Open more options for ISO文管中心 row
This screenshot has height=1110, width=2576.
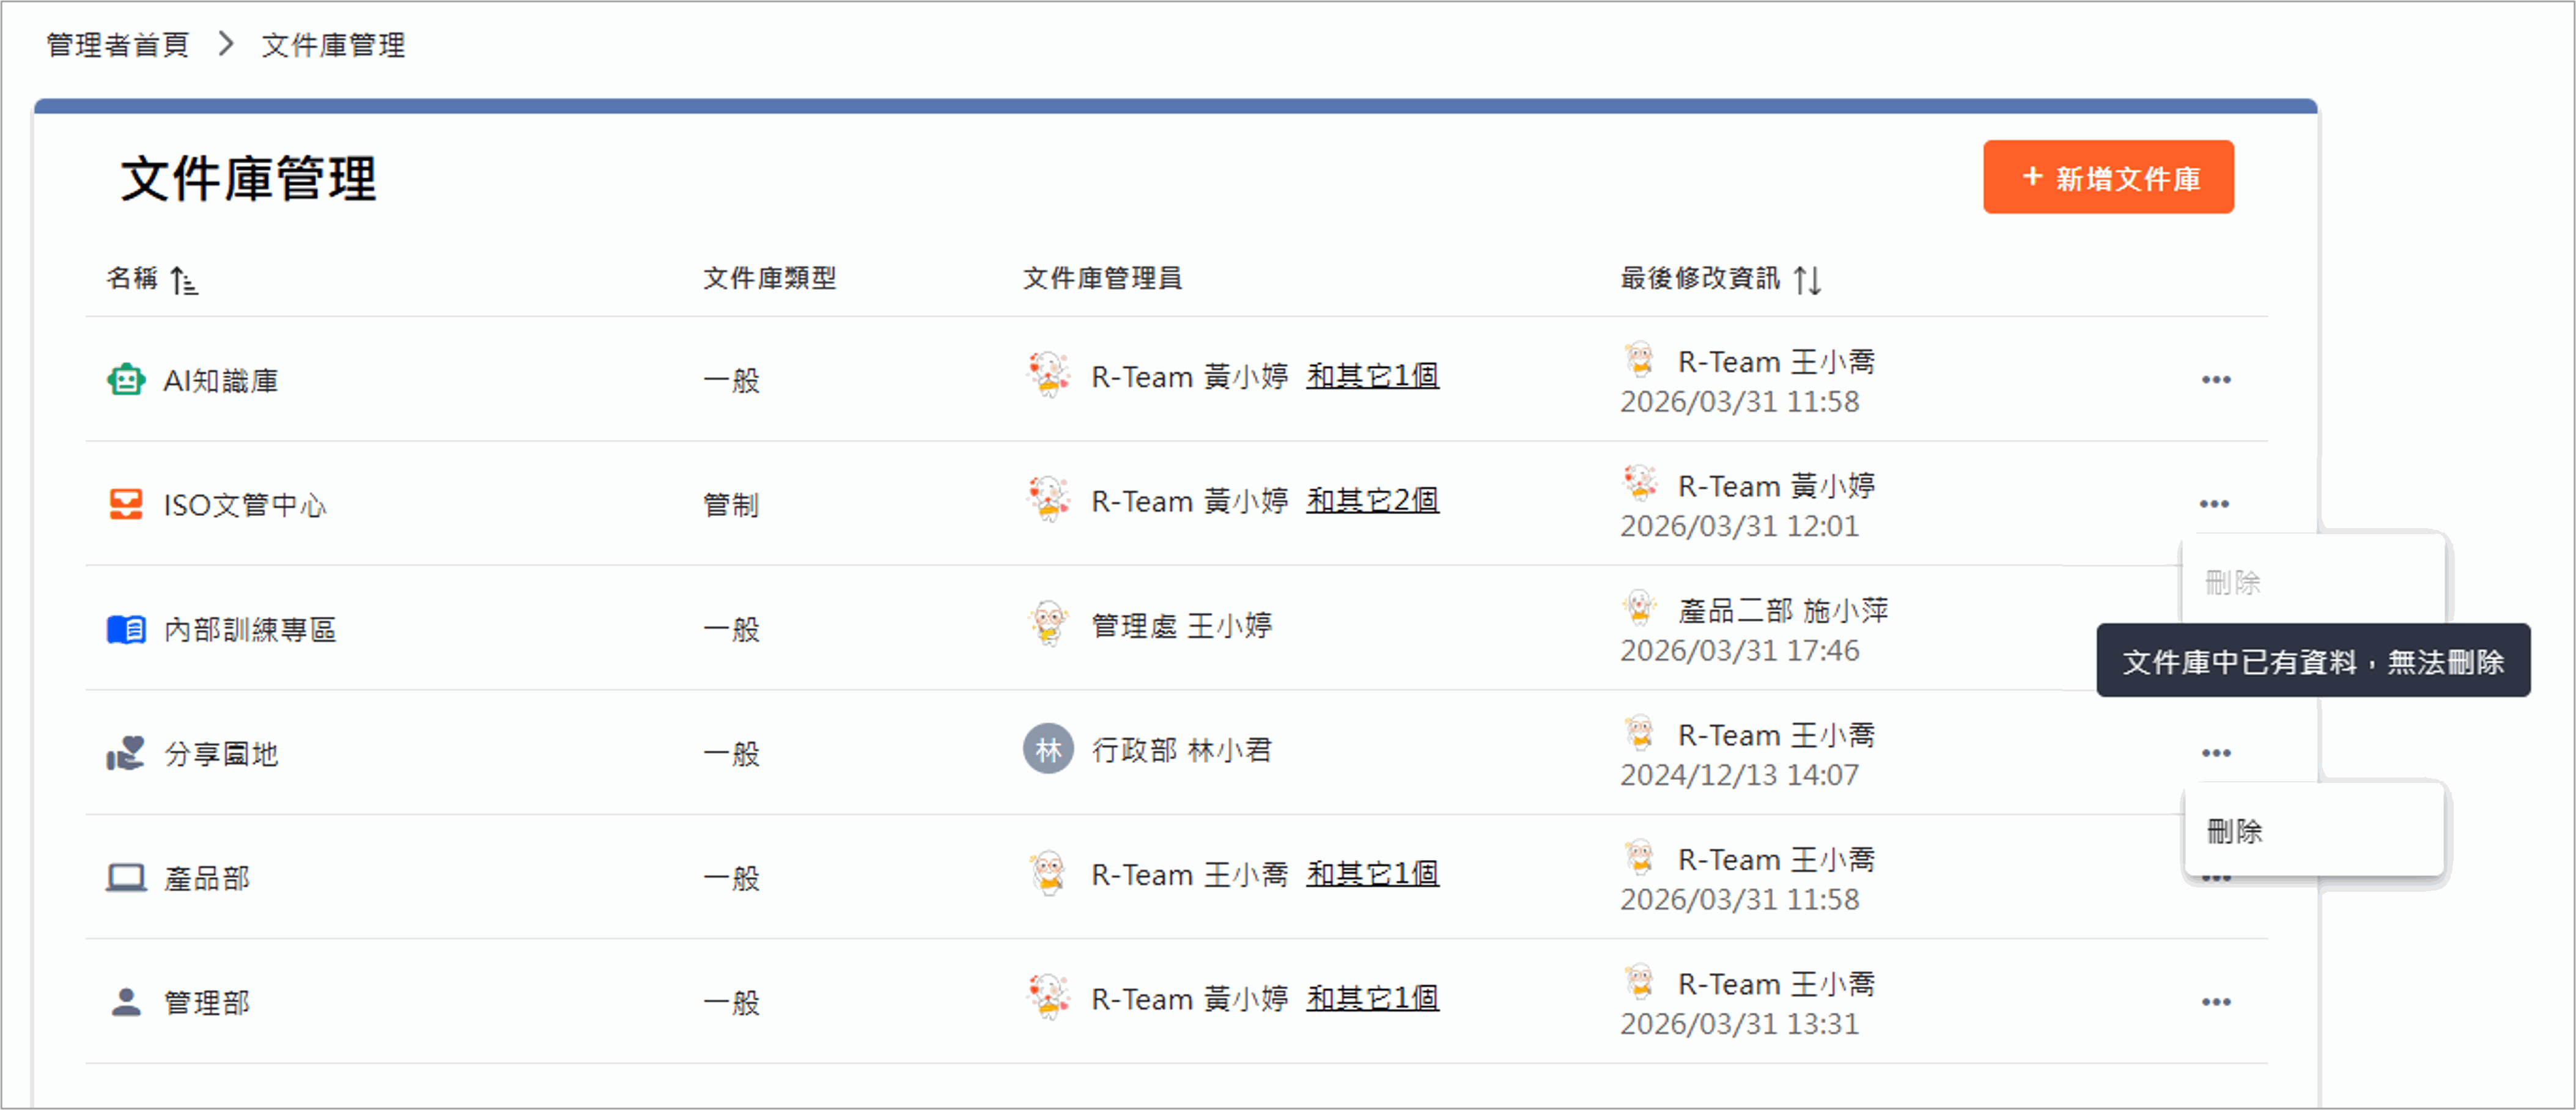(2214, 504)
